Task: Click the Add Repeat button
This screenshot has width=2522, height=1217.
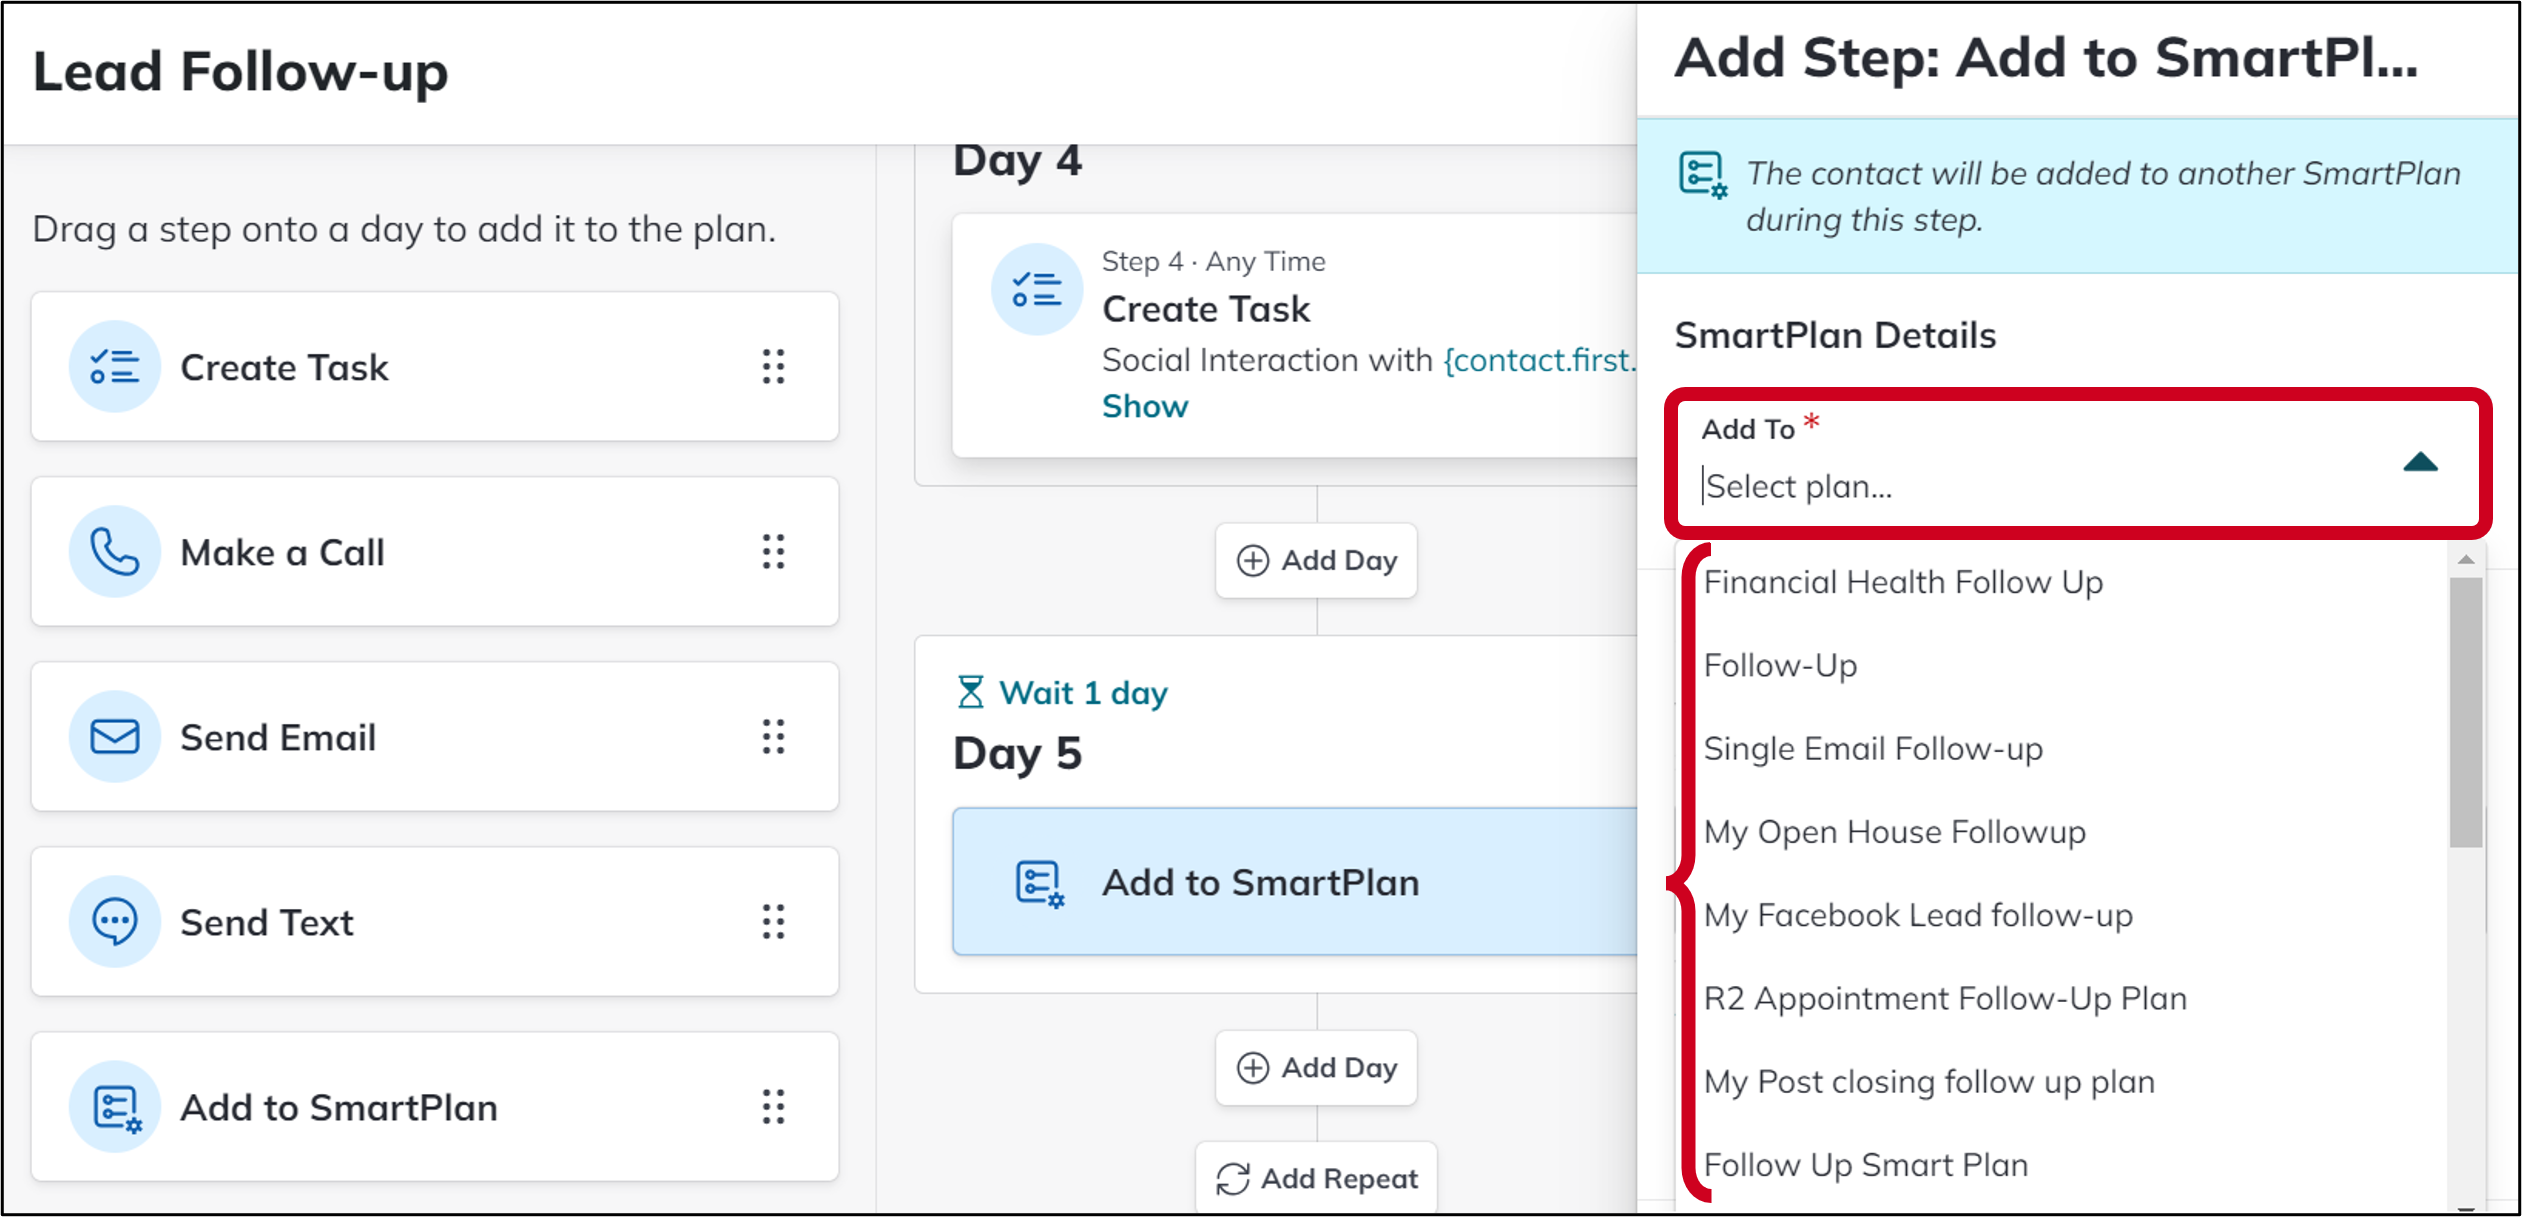Action: tap(1316, 1178)
